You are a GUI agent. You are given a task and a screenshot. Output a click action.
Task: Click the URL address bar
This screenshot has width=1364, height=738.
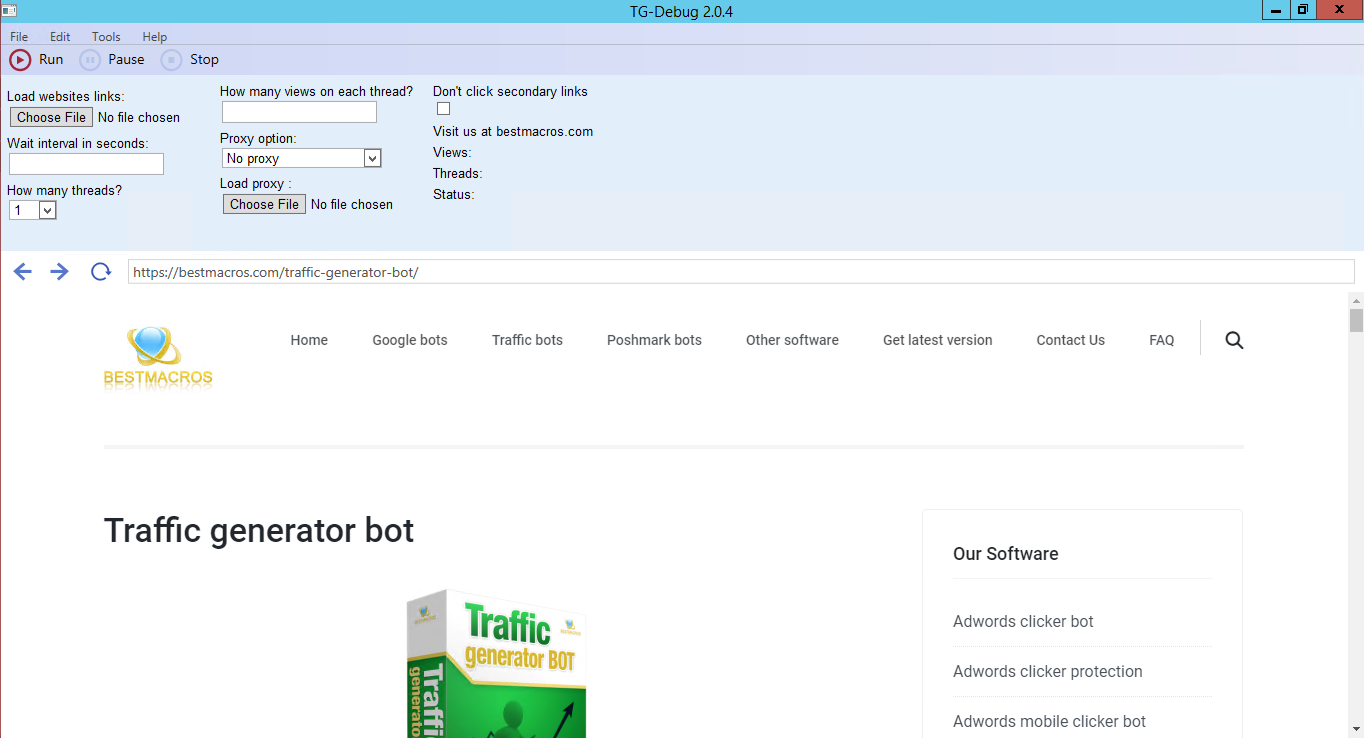741,272
